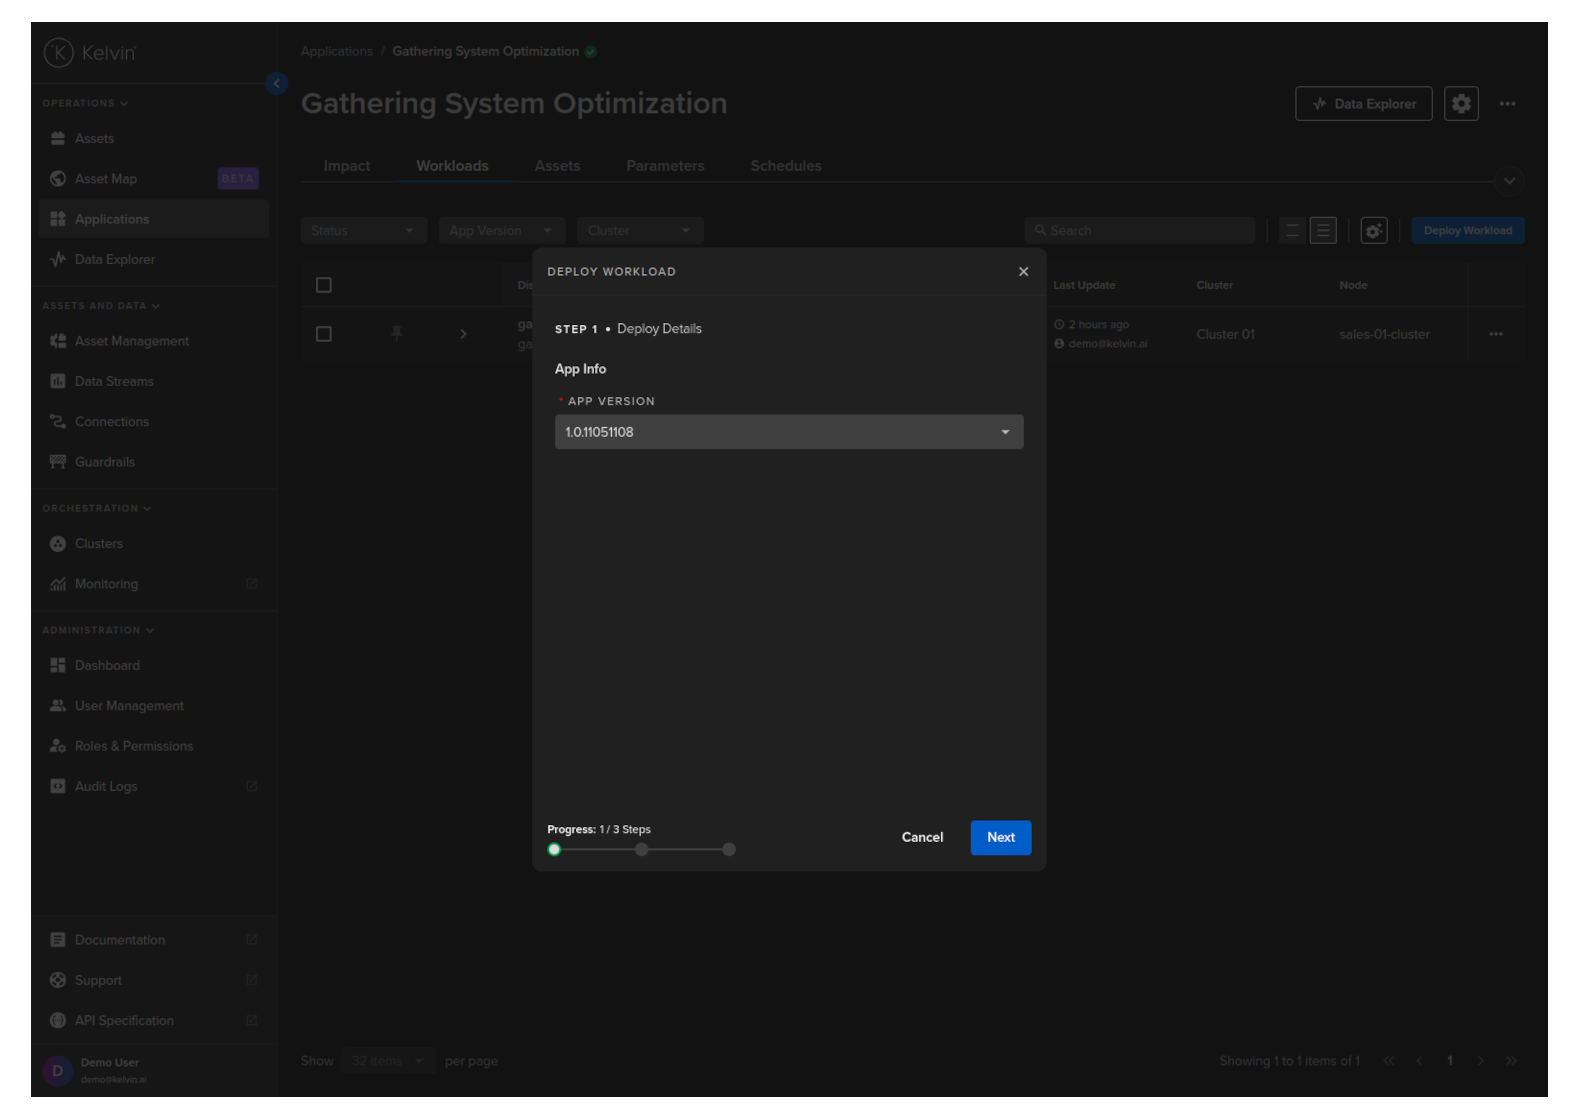Screen dimensions: 1580x1120
Task: Open the workload row's three-dot actions menu
Action: [x=1495, y=335]
